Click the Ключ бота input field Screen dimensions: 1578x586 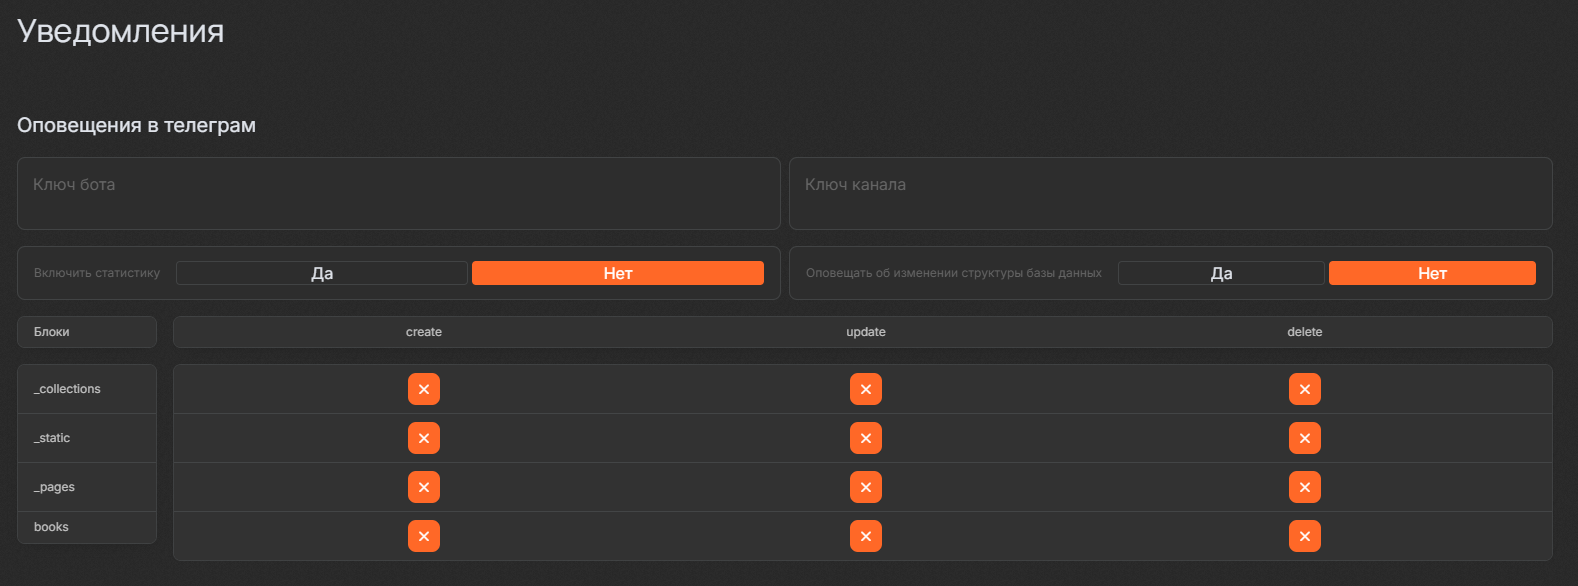(x=398, y=193)
